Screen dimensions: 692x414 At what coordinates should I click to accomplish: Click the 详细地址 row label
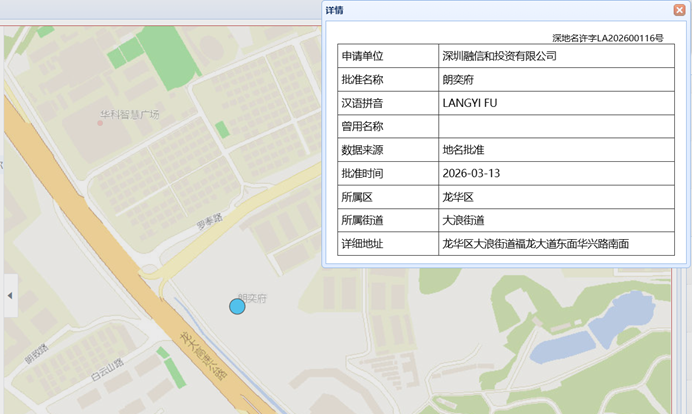362,244
